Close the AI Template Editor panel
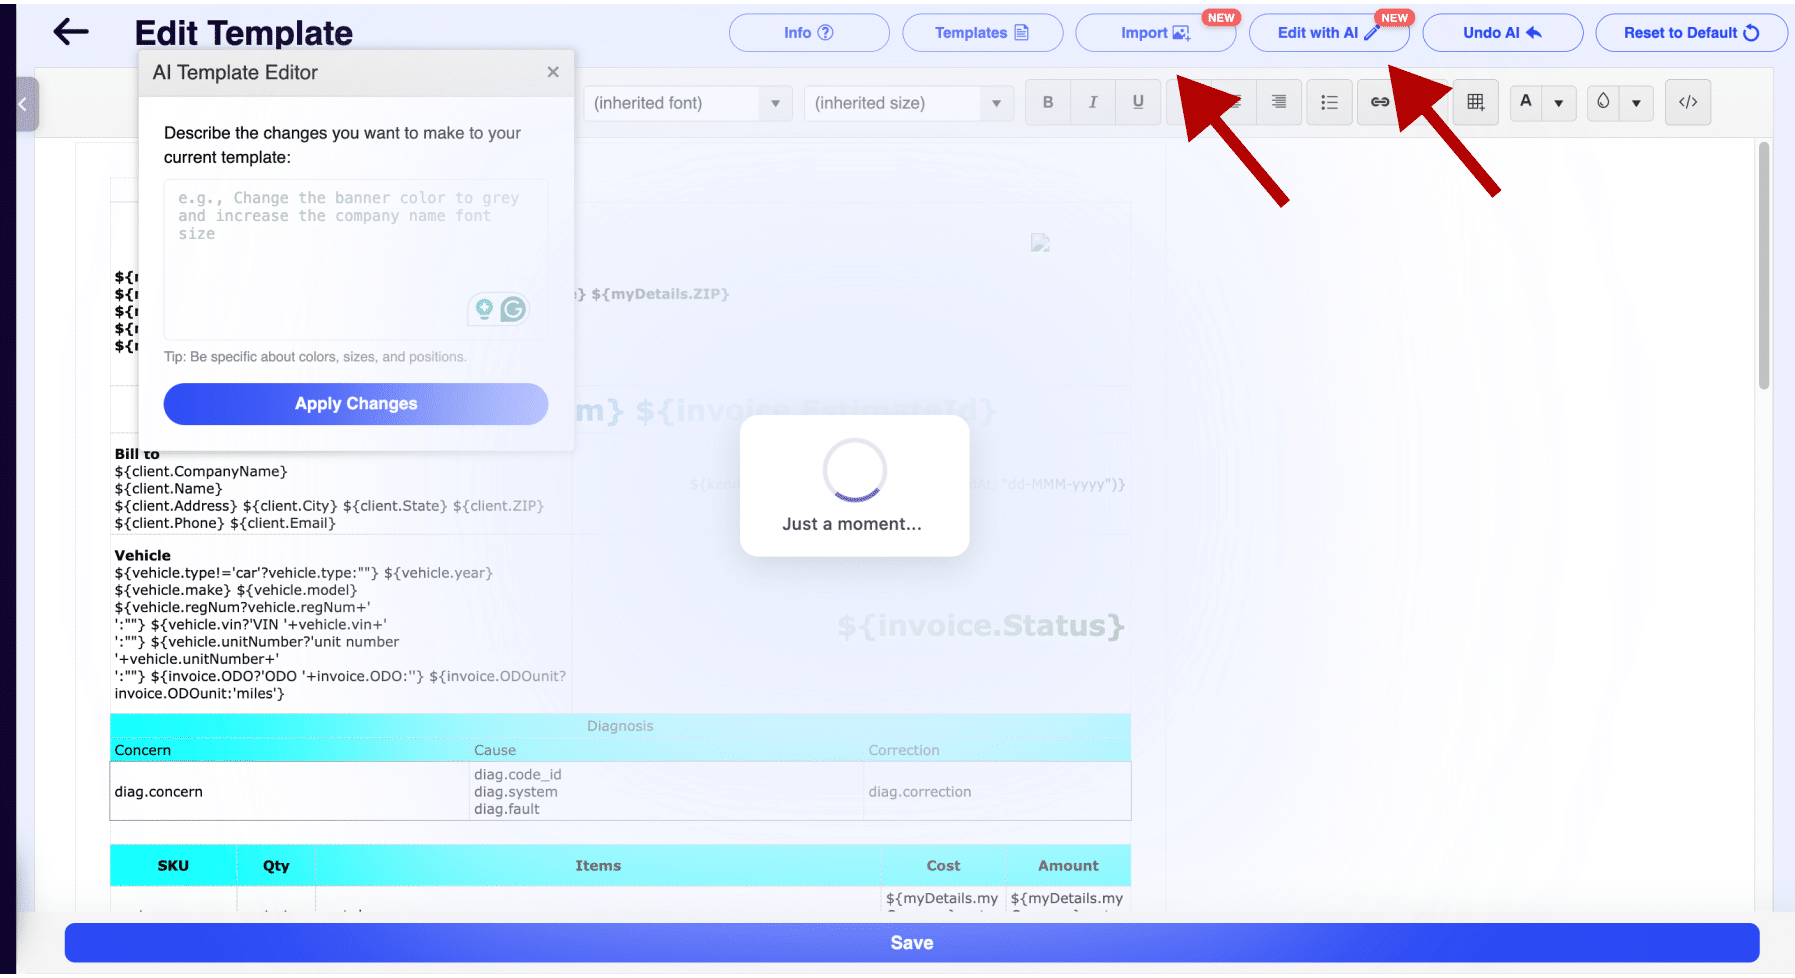The image size is (1795, 978). [x=553, y=72]
